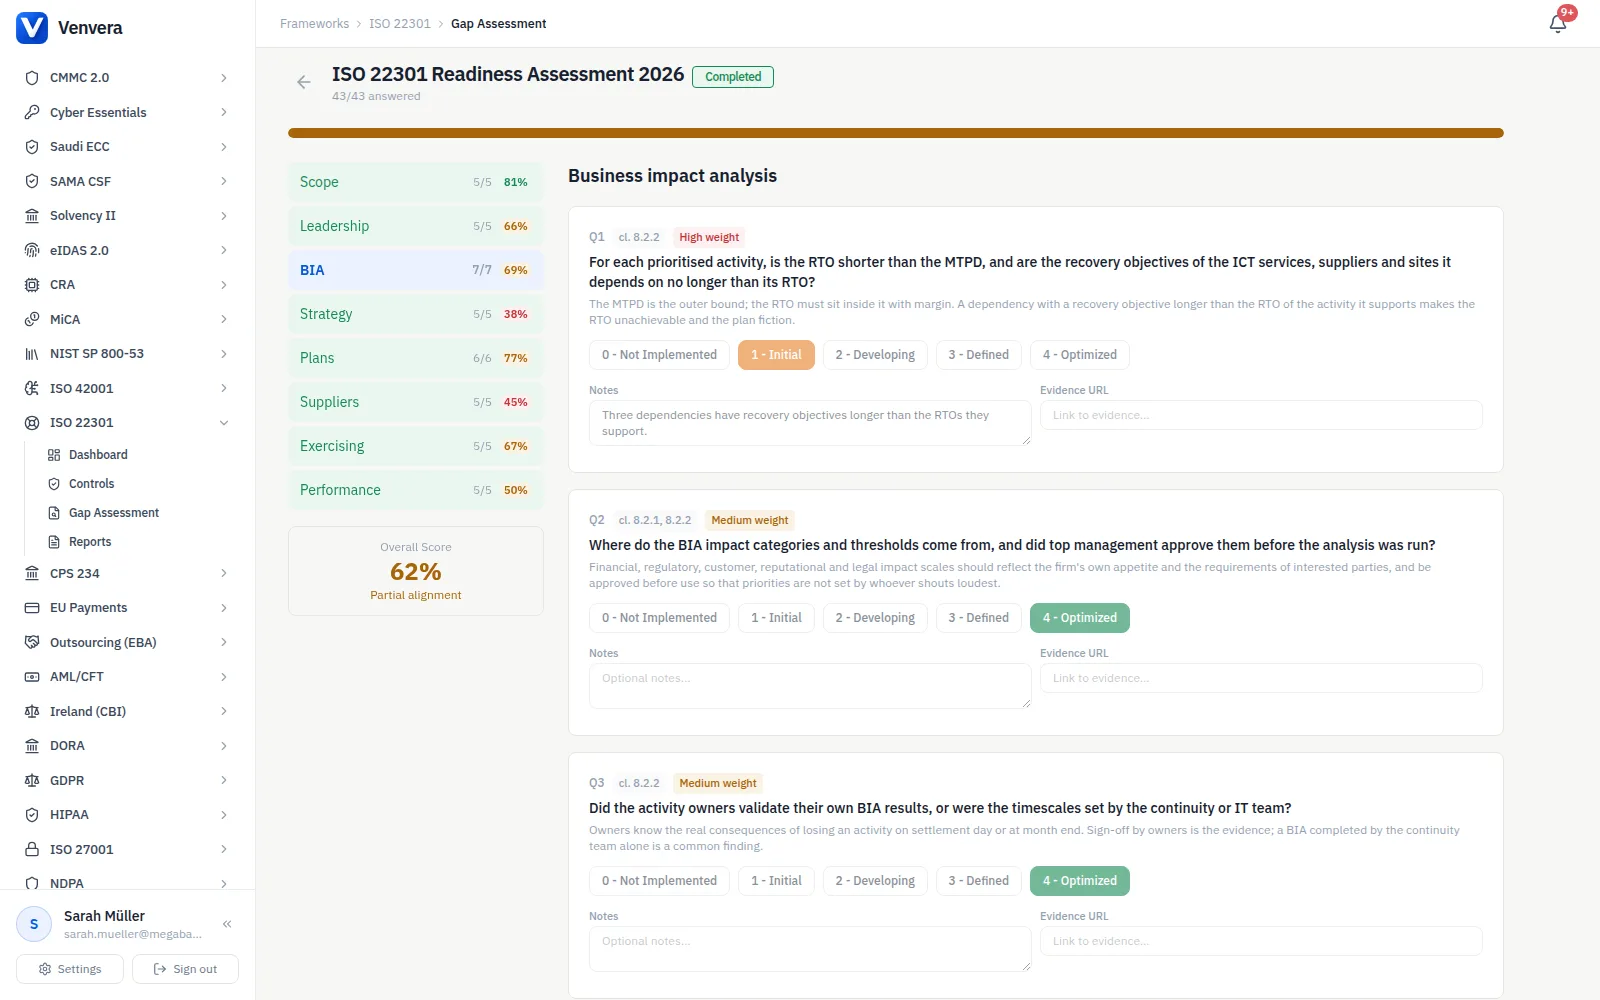Screen dimensions: 1600x1000
Task: Open the notifications bell
Action: pos(1558,23)
